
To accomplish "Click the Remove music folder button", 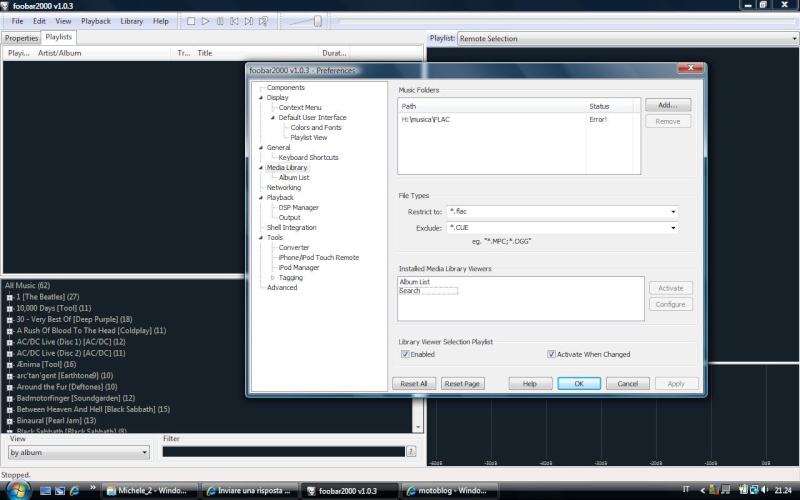I will pyautogui.click(x=668, y=121).
